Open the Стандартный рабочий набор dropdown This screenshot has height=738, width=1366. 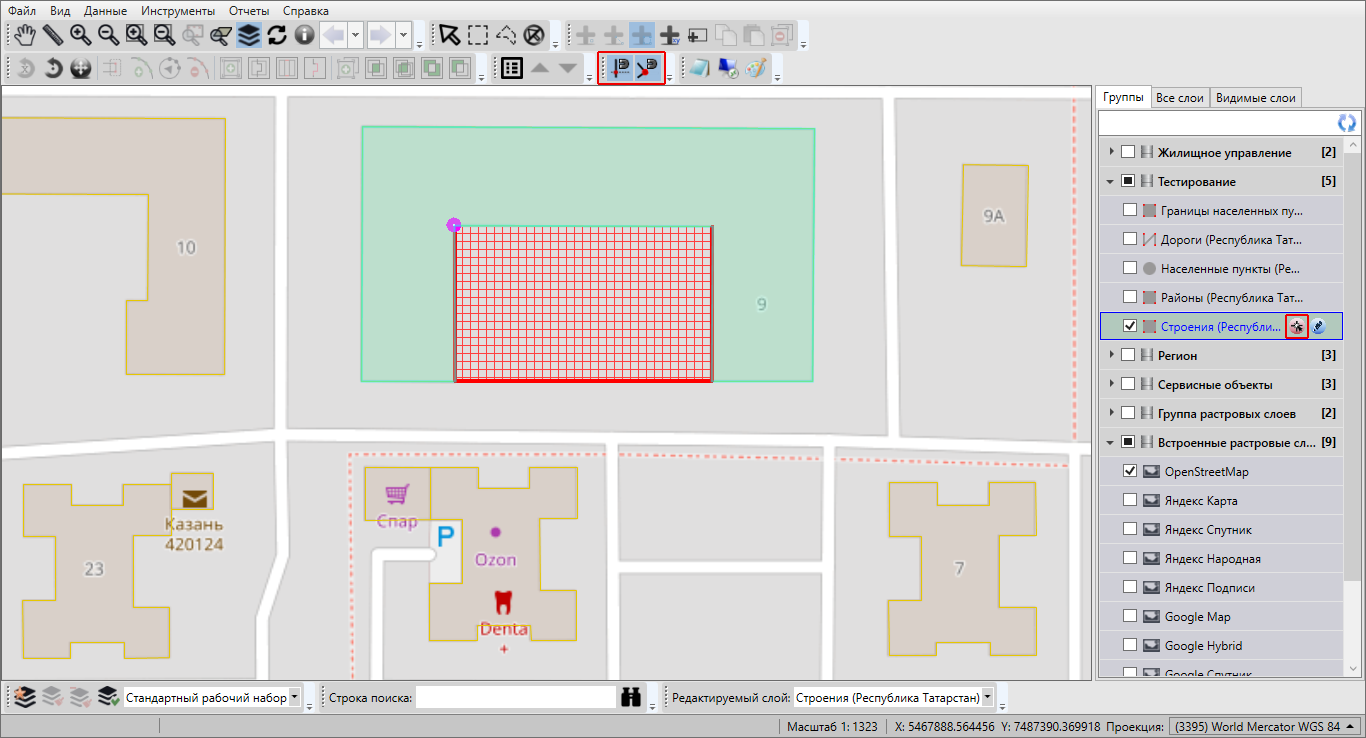(294, 698)
